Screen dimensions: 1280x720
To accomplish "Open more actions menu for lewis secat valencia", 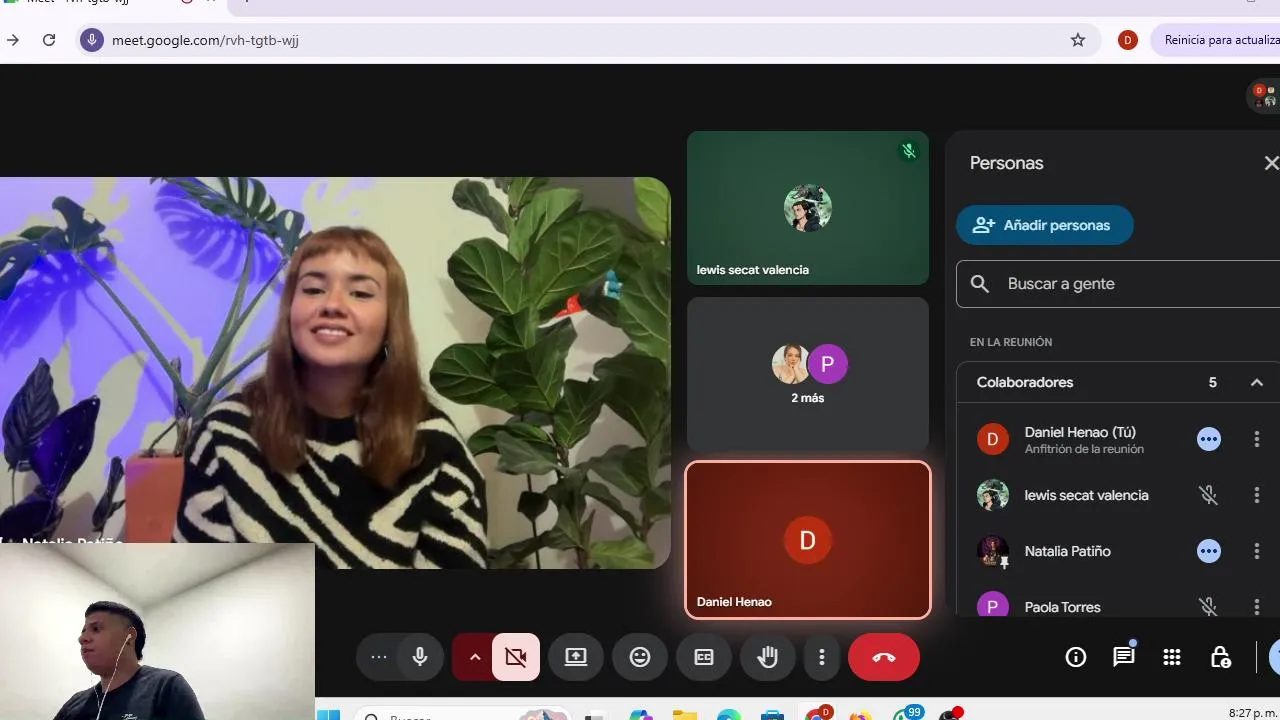I will pyautogui.click(x=1257, y=495).
